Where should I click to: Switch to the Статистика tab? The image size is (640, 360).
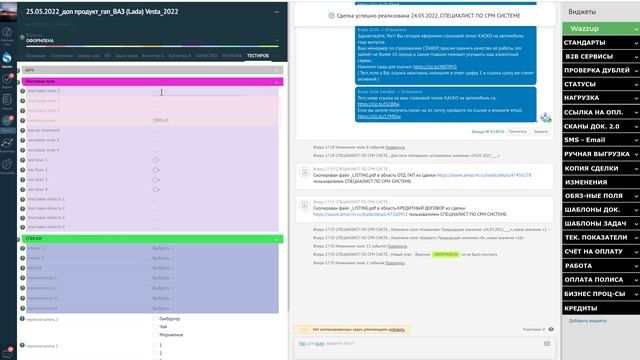62,56
